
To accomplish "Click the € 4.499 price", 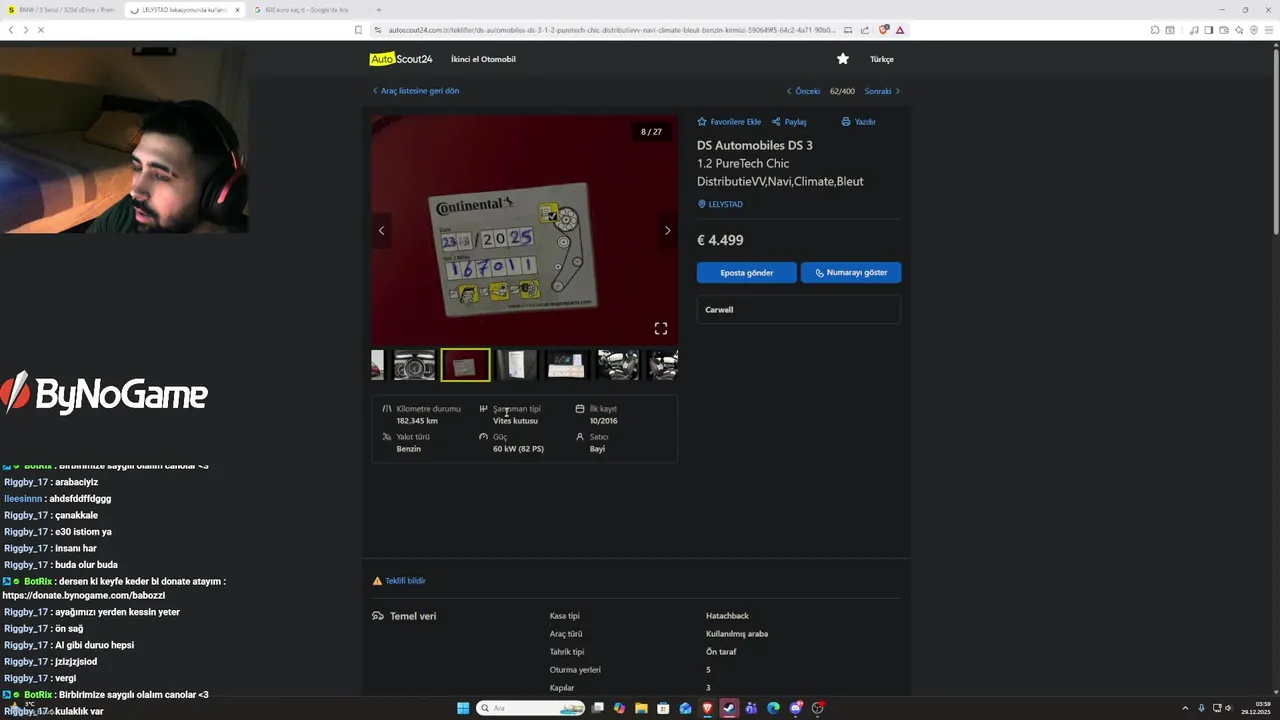I will 720,240.
